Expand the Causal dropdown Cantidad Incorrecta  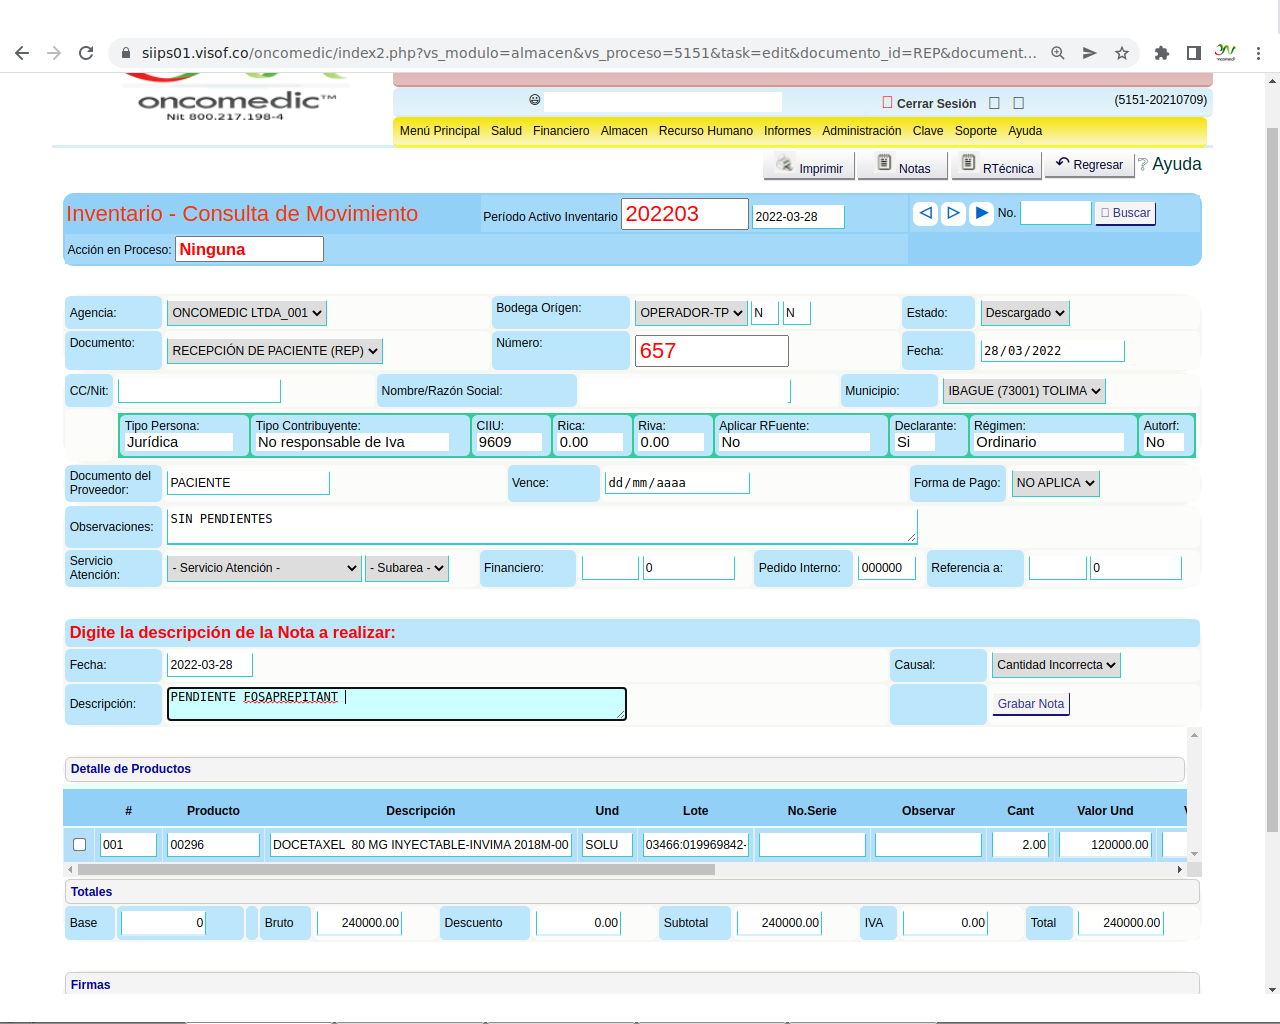pyautogui.click(x=1056, y=665)
